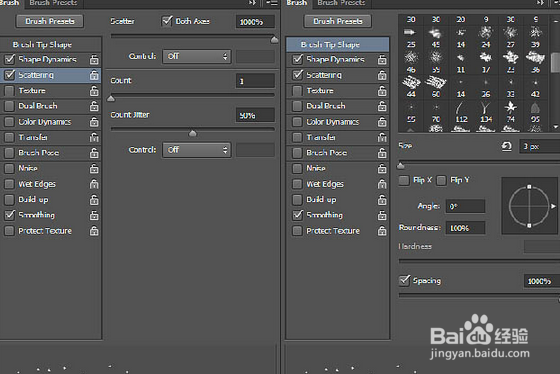Screen dimensions: 560x374
Task: Click the angle and roundness circle widget
Action: 529,206
